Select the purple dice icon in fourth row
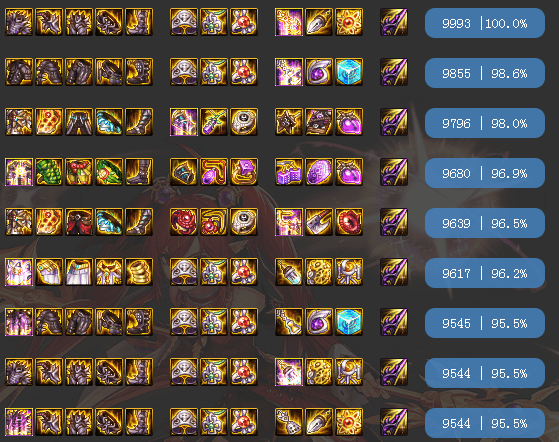 (x=289, y=172)
